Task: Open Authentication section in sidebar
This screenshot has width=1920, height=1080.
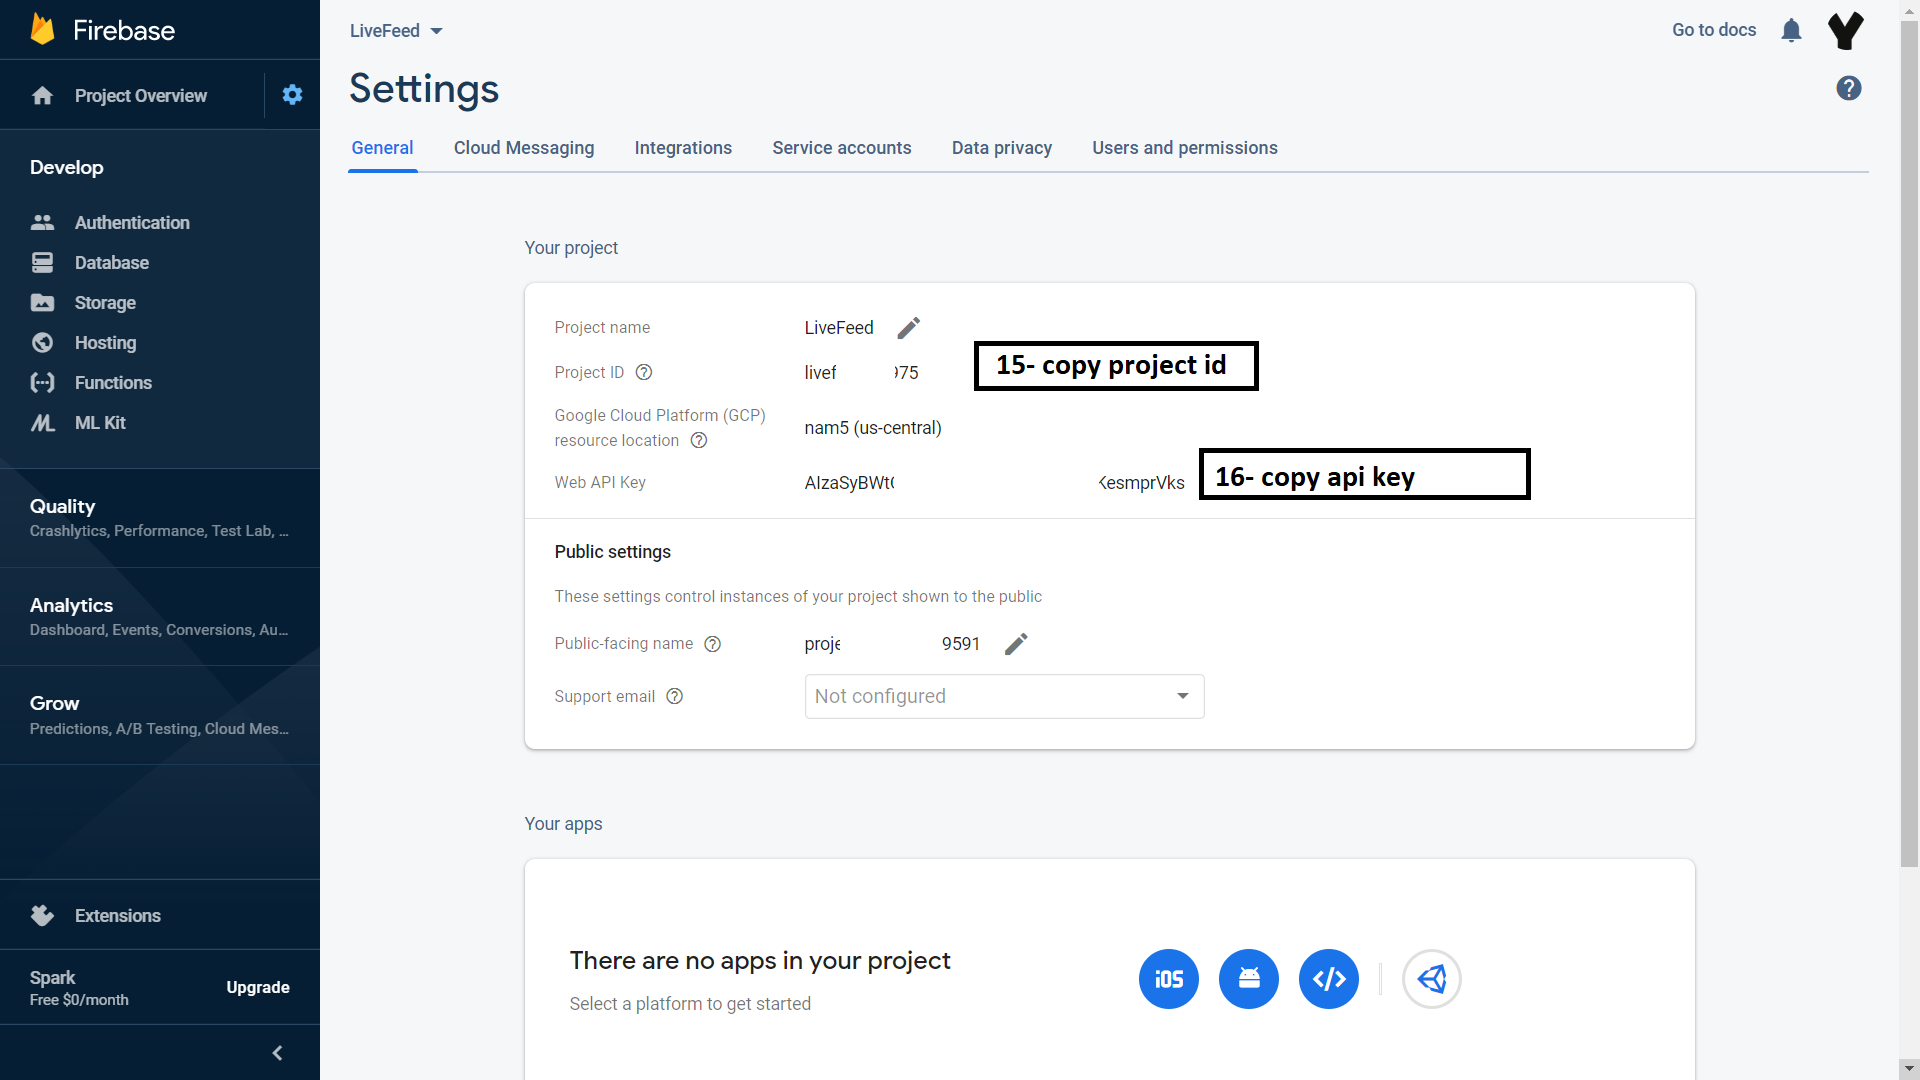Action: point(132,222)
